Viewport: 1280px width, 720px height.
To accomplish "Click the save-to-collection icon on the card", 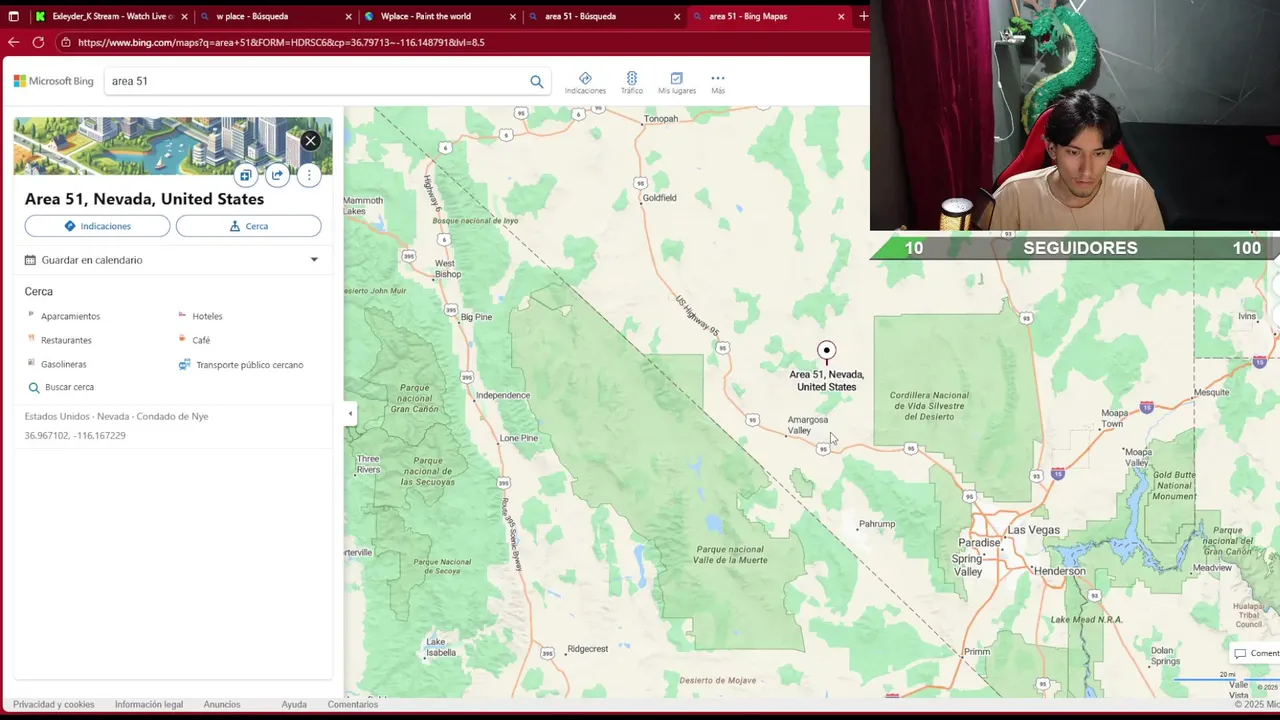I will click(245, 175).
